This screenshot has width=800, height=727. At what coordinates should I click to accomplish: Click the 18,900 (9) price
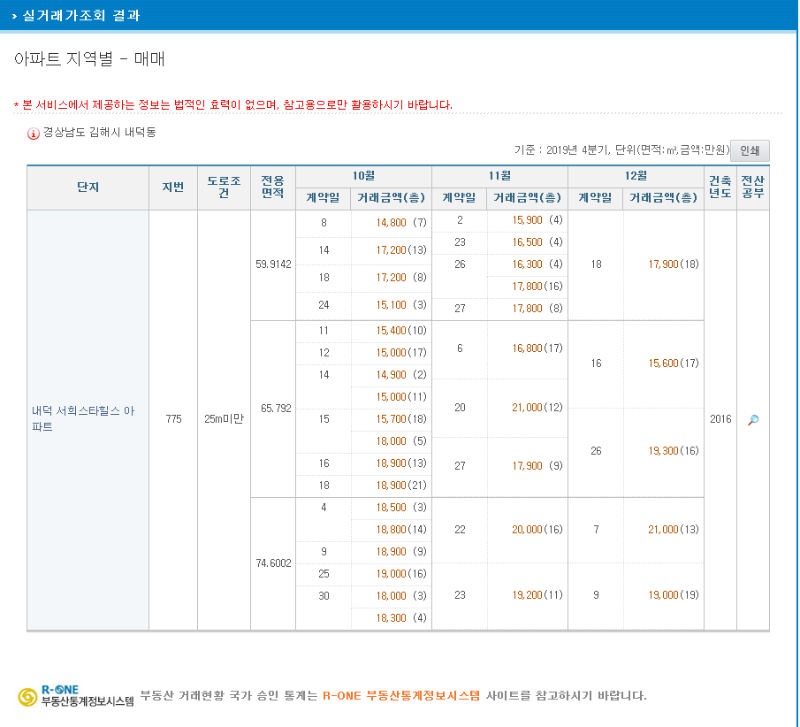tap(401, 551)
